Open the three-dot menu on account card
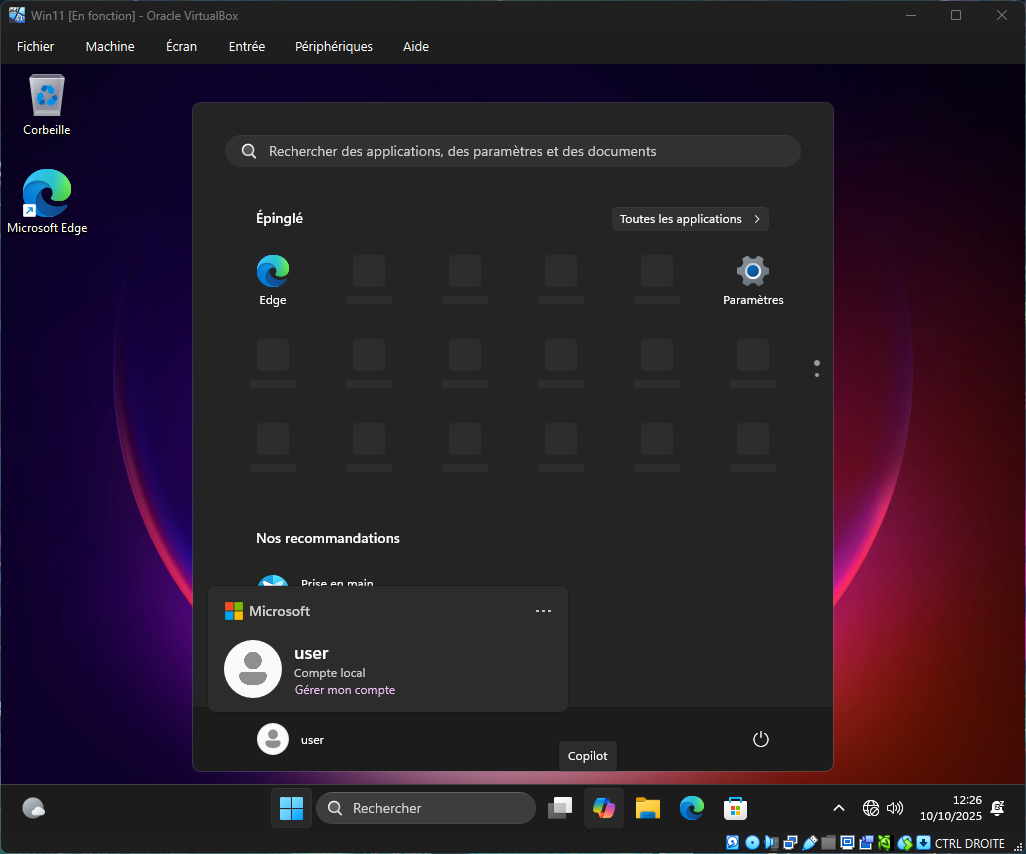The width and height of the screenshot is (1026, 854). tap(543, 611)
